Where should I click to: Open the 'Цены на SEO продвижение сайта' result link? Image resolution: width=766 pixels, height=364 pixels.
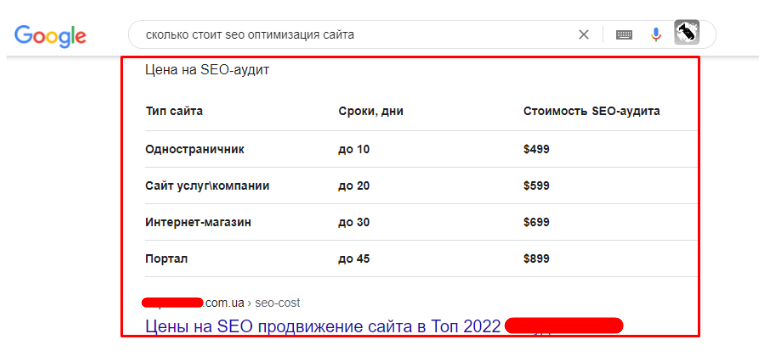click(x=323, y=326)
